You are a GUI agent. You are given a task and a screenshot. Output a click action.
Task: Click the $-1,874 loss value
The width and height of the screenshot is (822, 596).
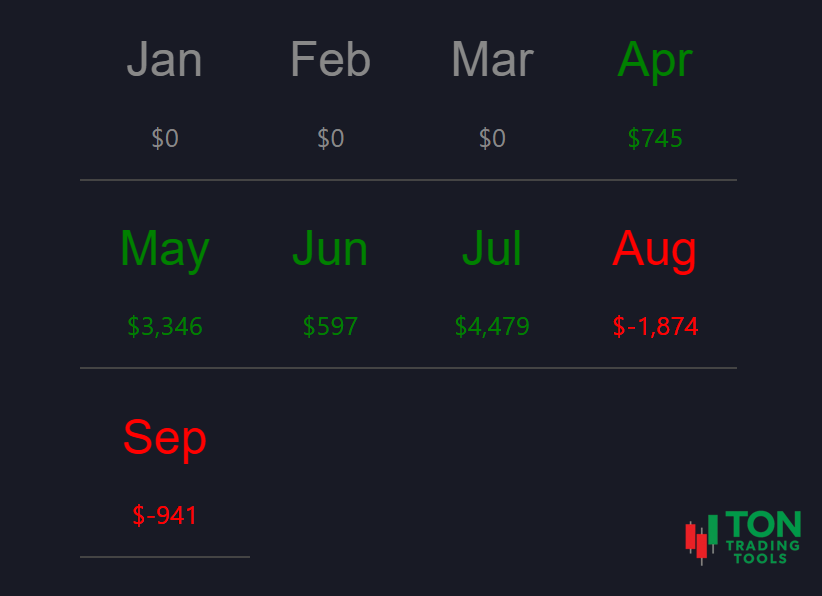click(x=655, y=327)
